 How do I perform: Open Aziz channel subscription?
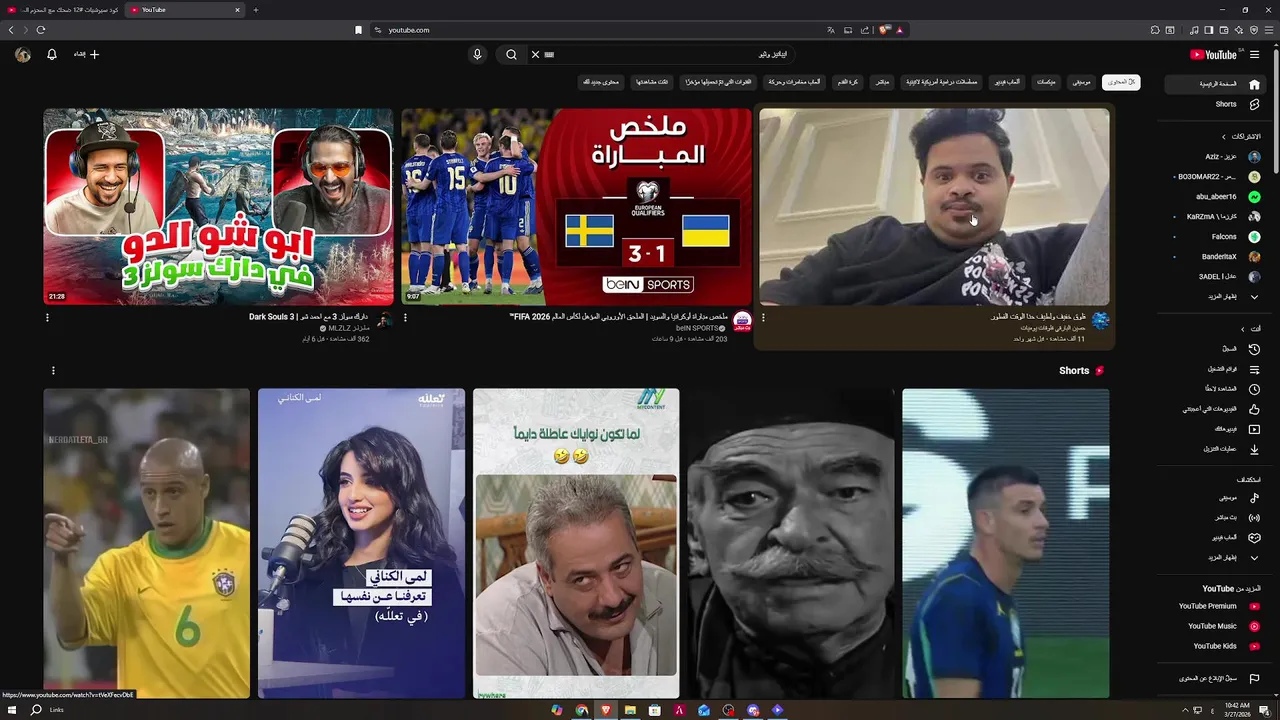click(1213, 157)
